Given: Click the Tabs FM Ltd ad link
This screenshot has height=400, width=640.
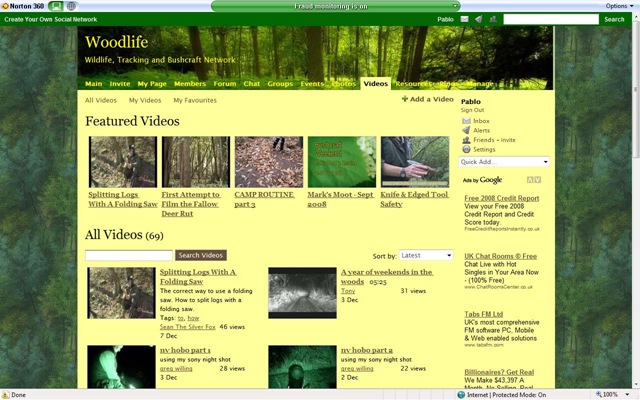Looking at the screenshot, I should tap(483, 314).
